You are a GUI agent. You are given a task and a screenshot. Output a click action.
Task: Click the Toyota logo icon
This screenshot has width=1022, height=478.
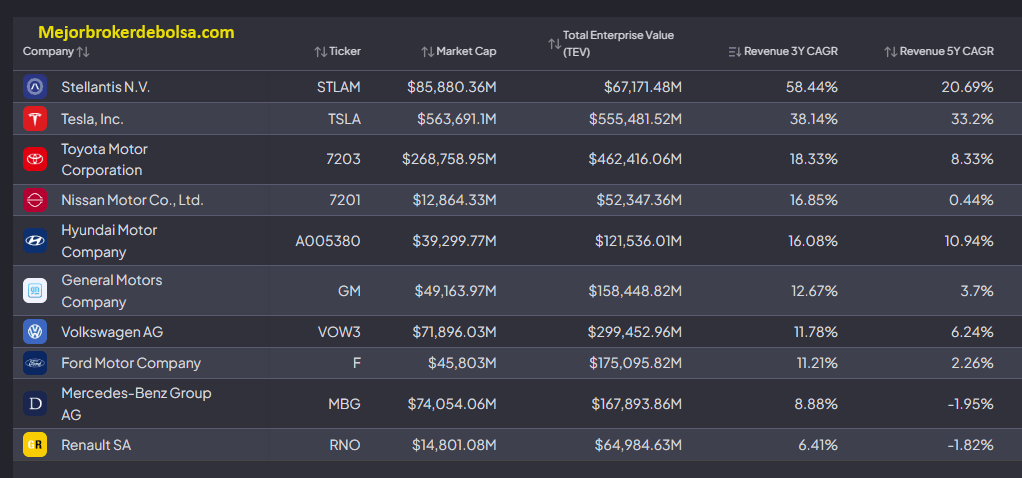pyautogui.click(x=35, y=159)
